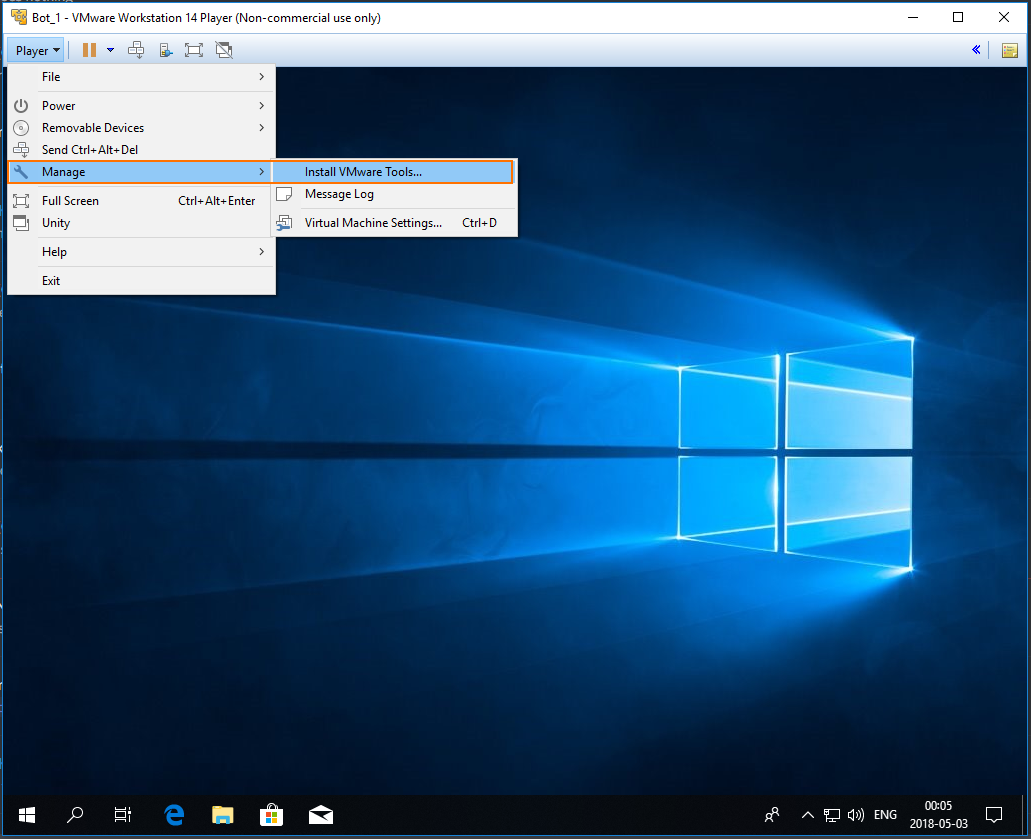Click the ENG language indicator
This screenshot has width=1031, height=839.
tap(885, 815)
